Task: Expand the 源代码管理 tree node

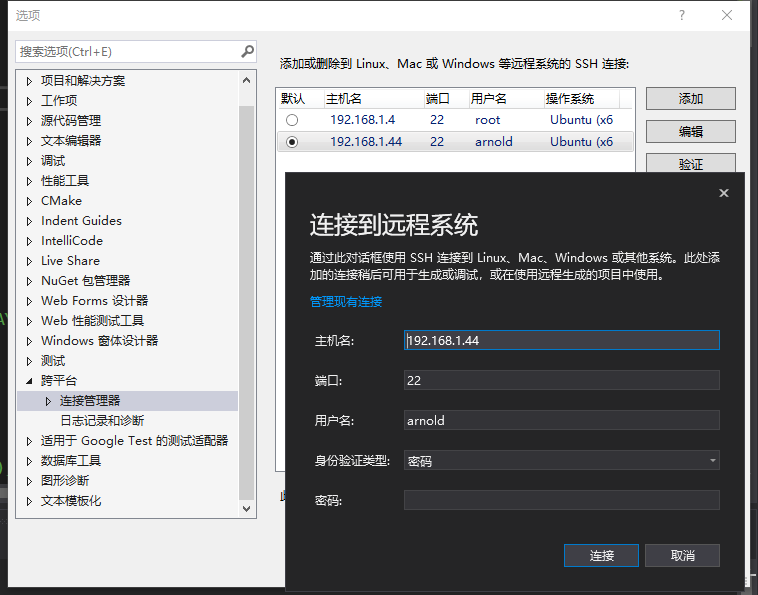Action: (x=29, y=121)
